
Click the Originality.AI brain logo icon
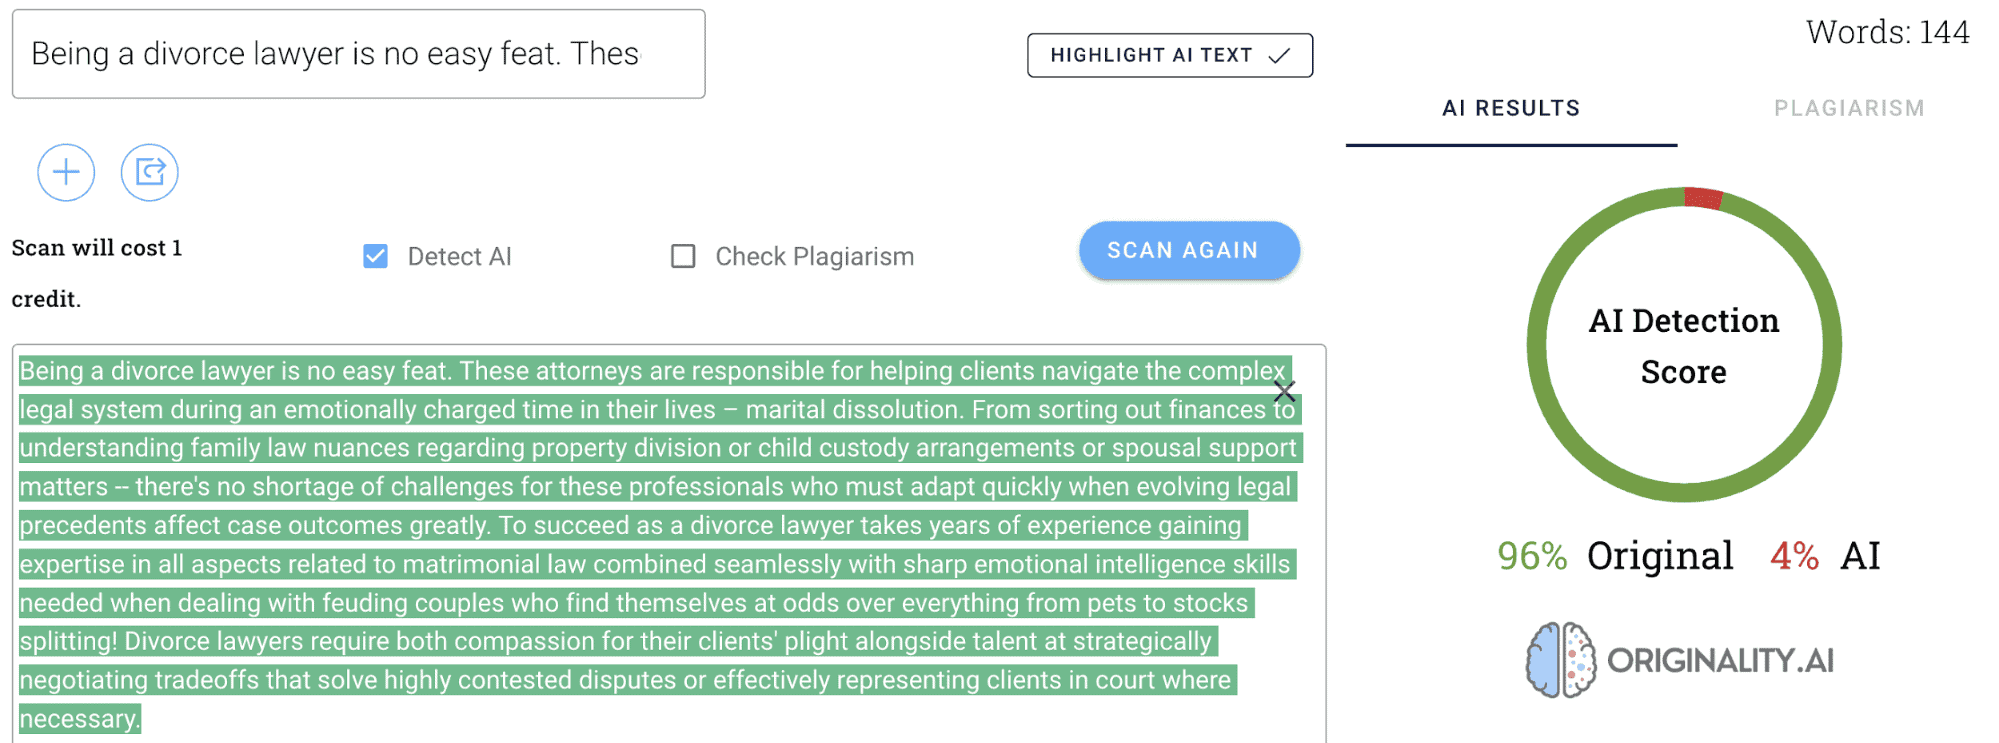pos(1560,660)
